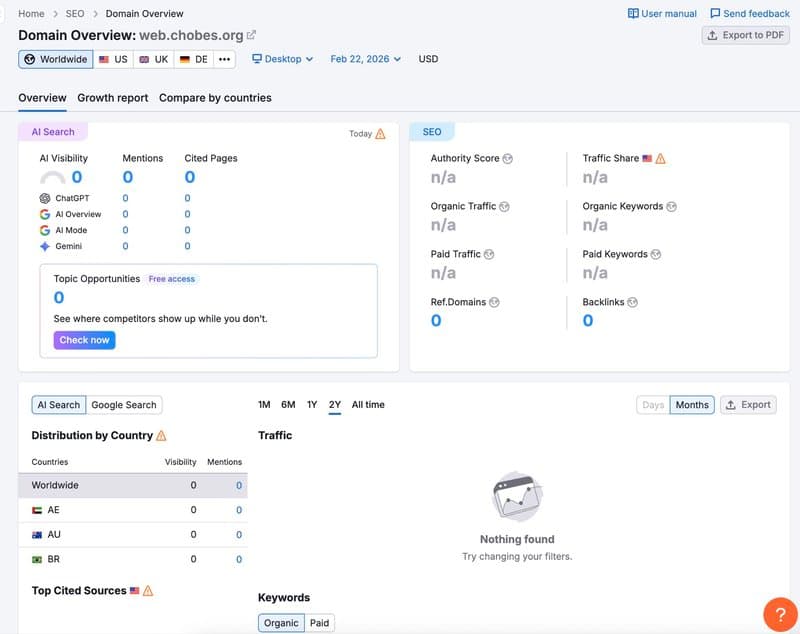This screenshot has width=800, height=634.
Task: Select 6M time range
Action: pos(288,404)
